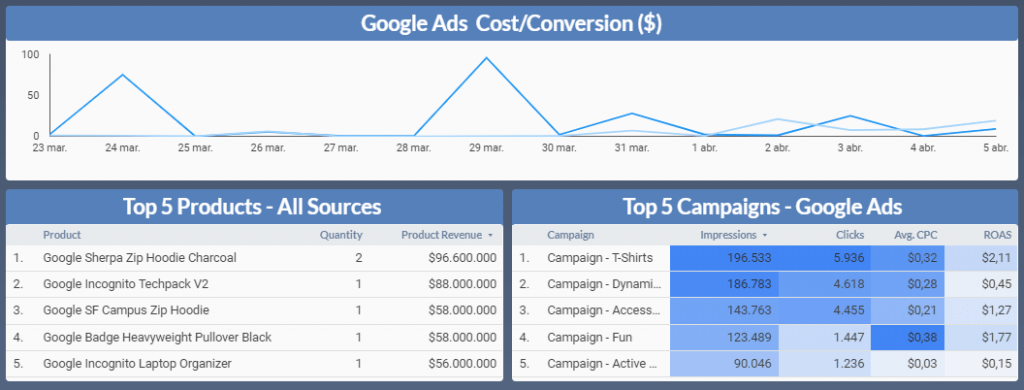
Task: Select Campaign - Active … row
Action: (x=765, y=363)
